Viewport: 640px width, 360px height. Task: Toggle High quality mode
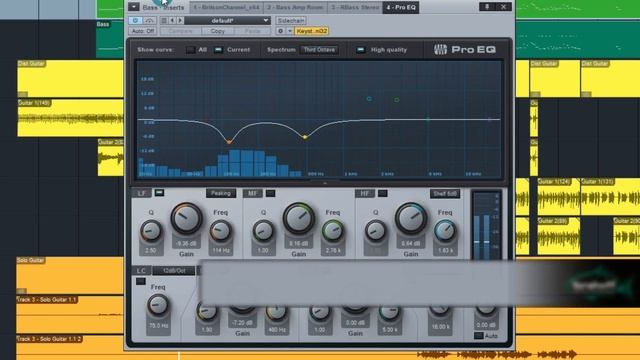[x=360, y=50]
